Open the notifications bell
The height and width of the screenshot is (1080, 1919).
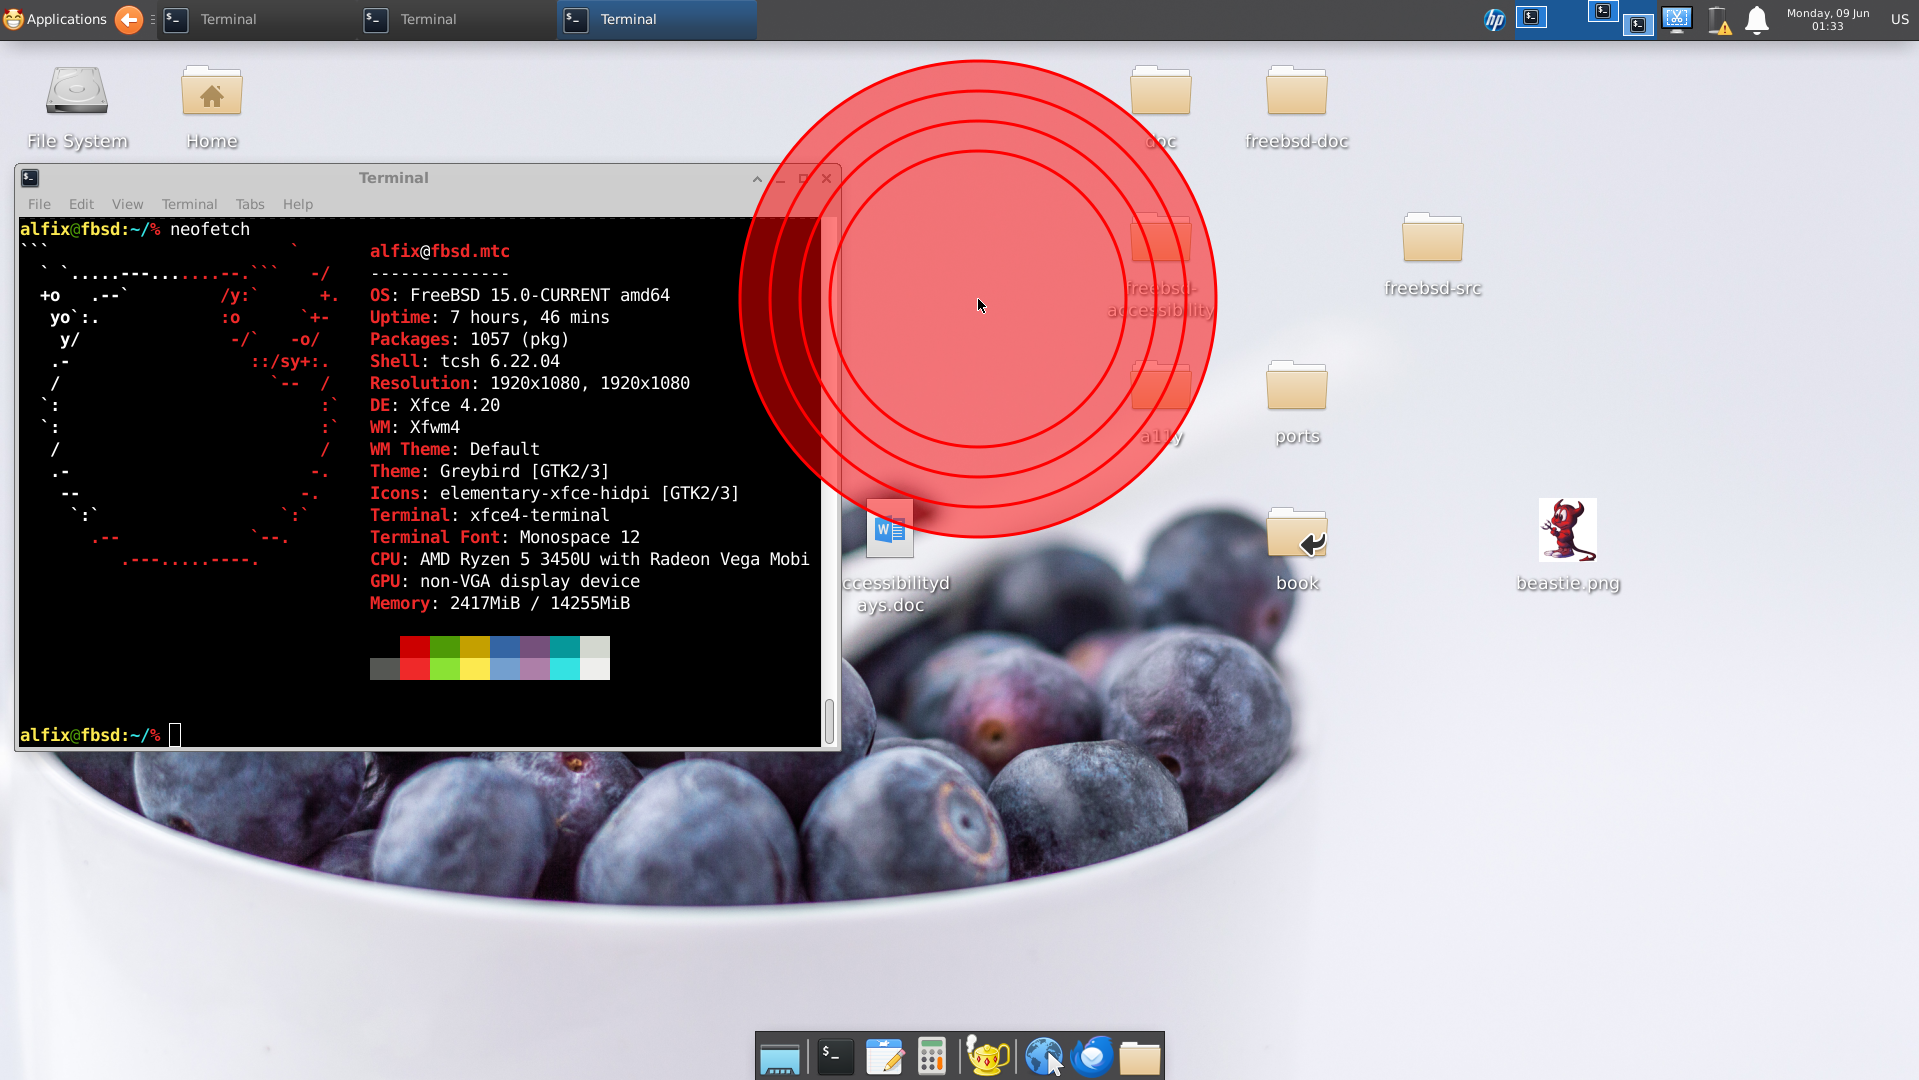click(1757, 20)
